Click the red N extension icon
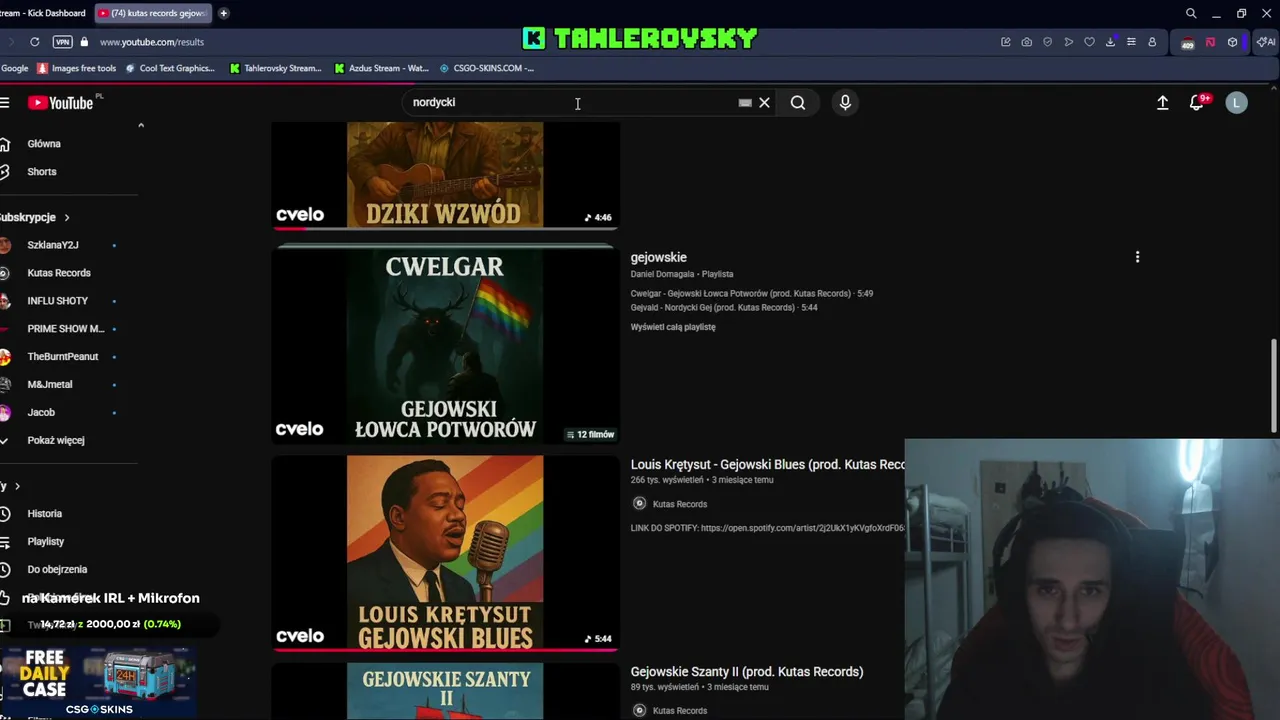 (1210, 42)
